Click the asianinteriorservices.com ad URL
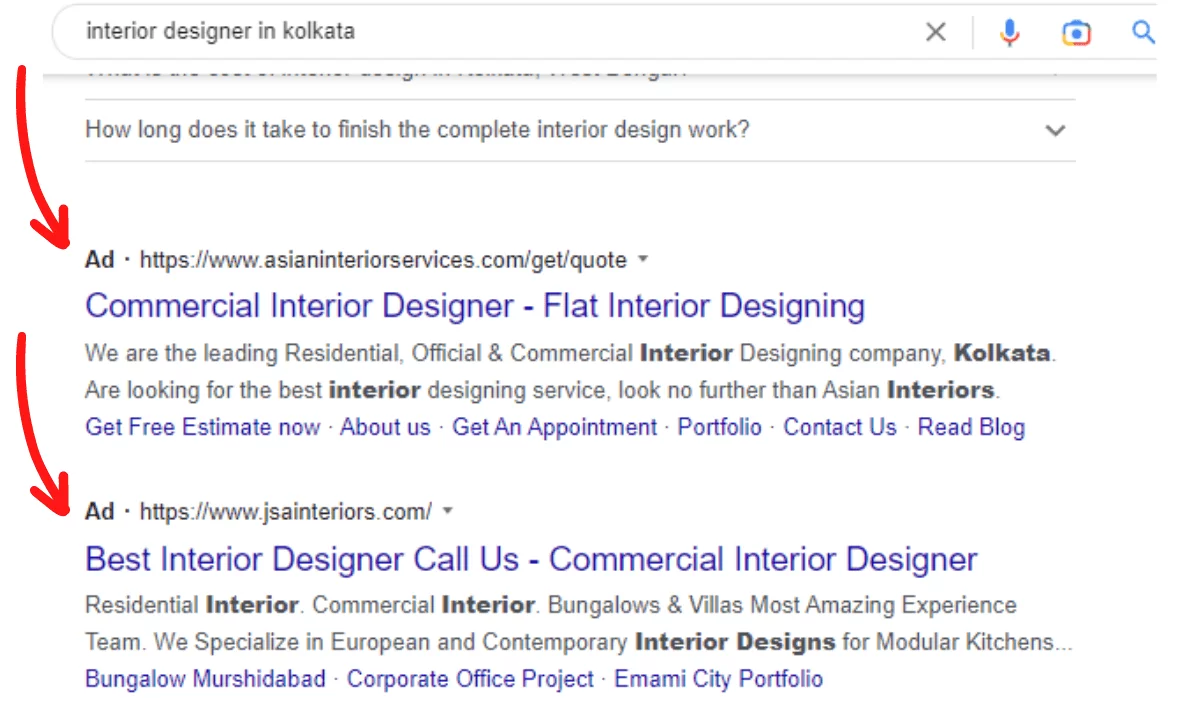Viewport: 1200px width, 720px height. click(383, 260)
